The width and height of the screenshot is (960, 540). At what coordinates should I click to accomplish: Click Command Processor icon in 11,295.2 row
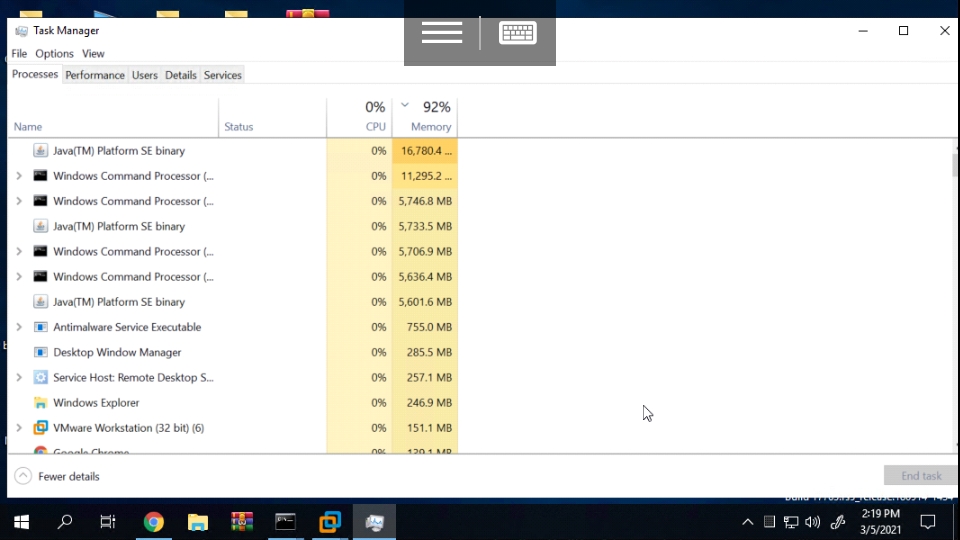(x=40, y=176)
